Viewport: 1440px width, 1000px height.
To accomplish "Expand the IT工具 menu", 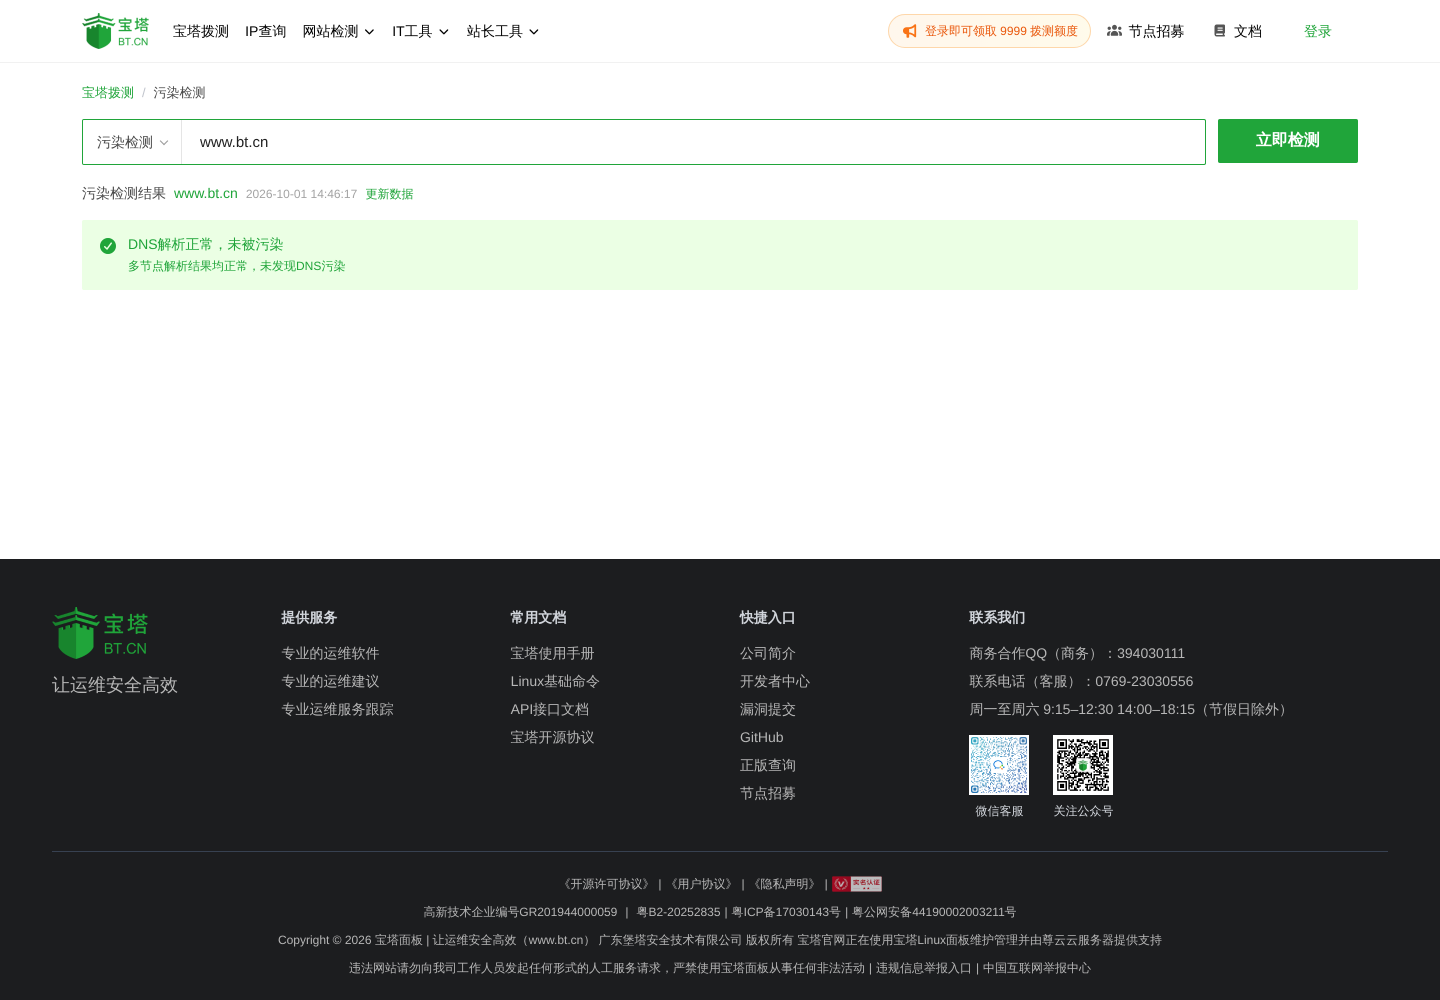I will pyautogui.click(x=421, y=31).
